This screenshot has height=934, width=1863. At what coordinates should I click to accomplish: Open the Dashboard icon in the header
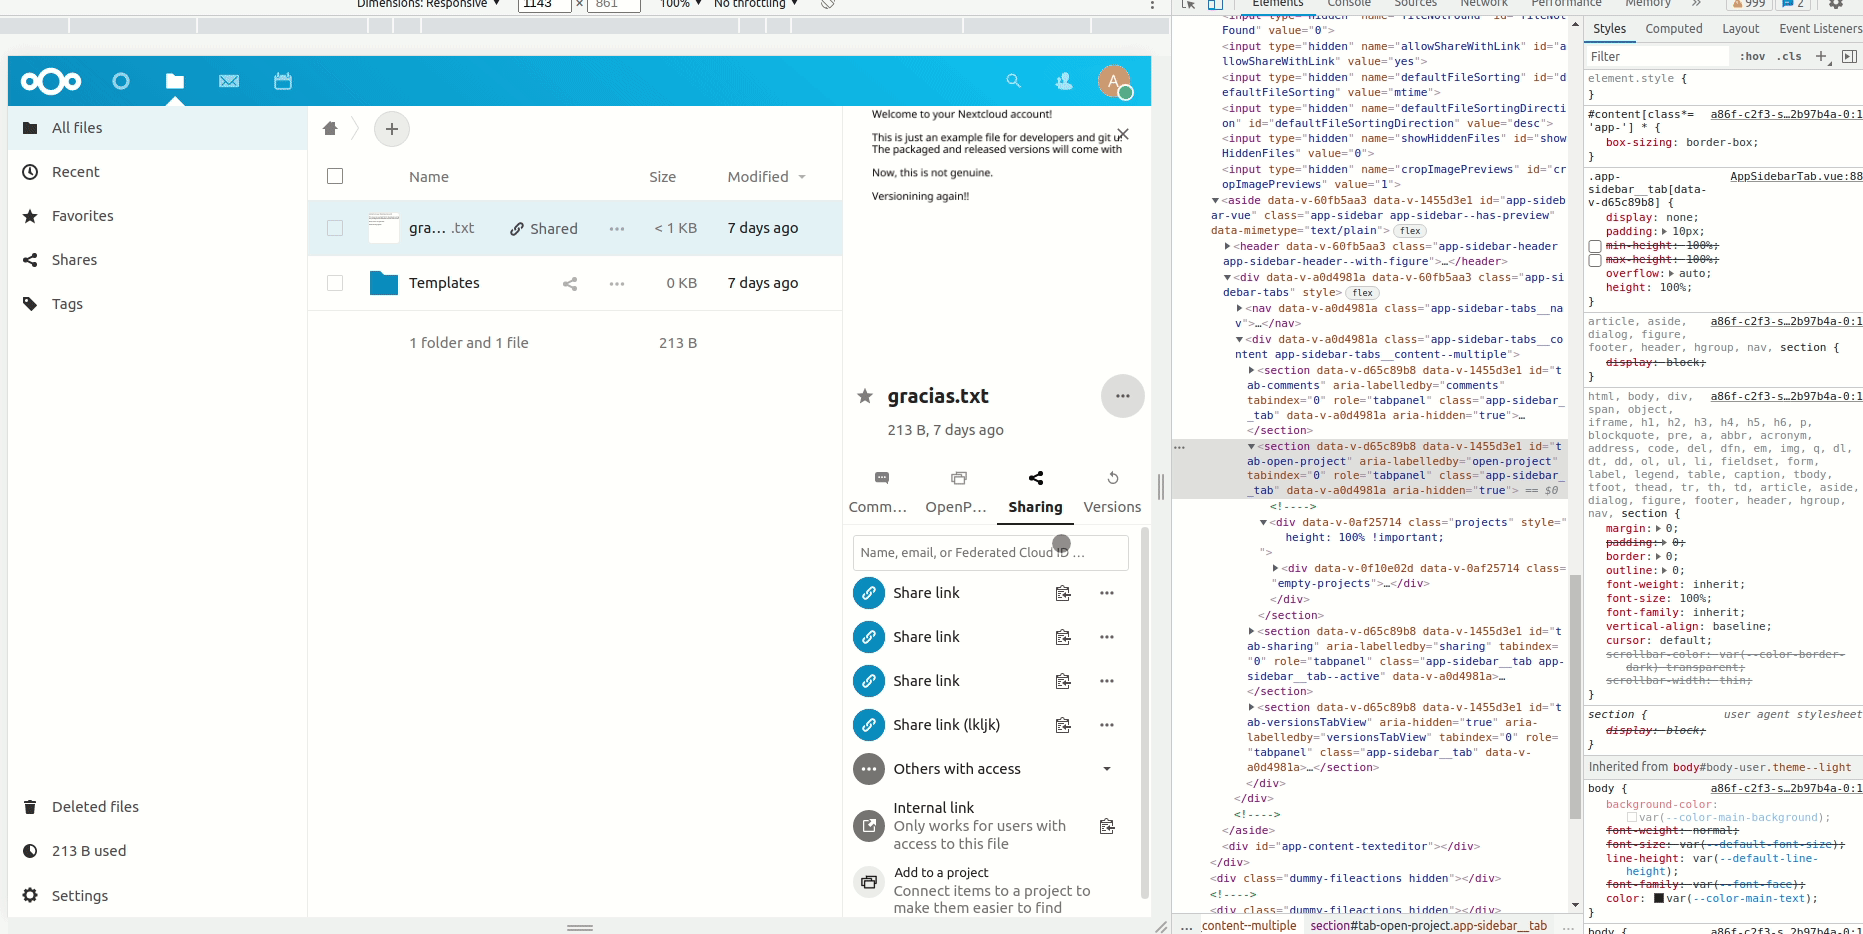pos(121,81)
